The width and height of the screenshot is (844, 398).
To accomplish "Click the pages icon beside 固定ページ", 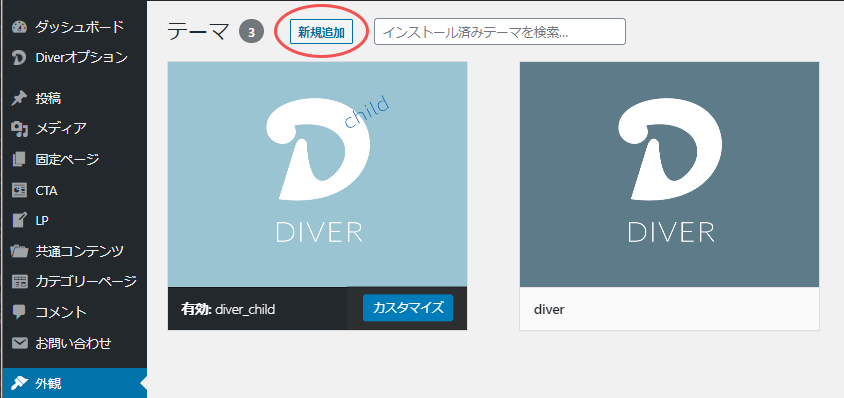I will 19,159.
